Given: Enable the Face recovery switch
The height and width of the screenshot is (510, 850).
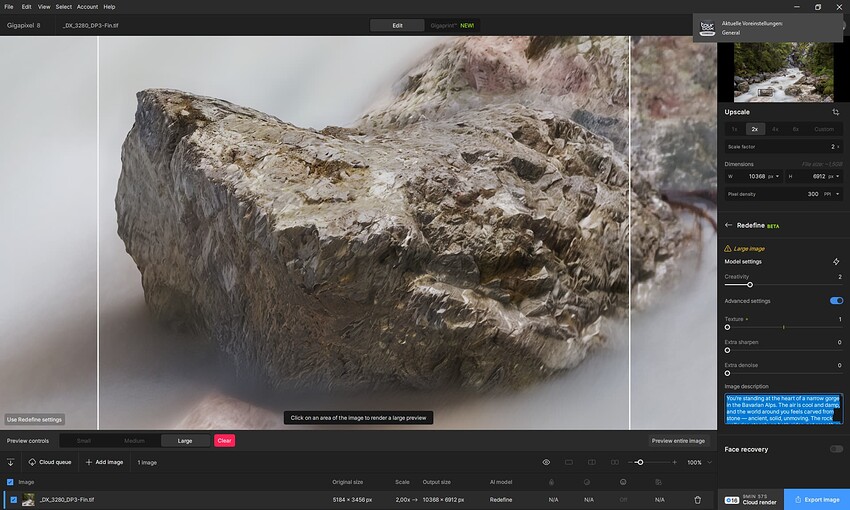Looking at the screenshot, I should point(836,449).
